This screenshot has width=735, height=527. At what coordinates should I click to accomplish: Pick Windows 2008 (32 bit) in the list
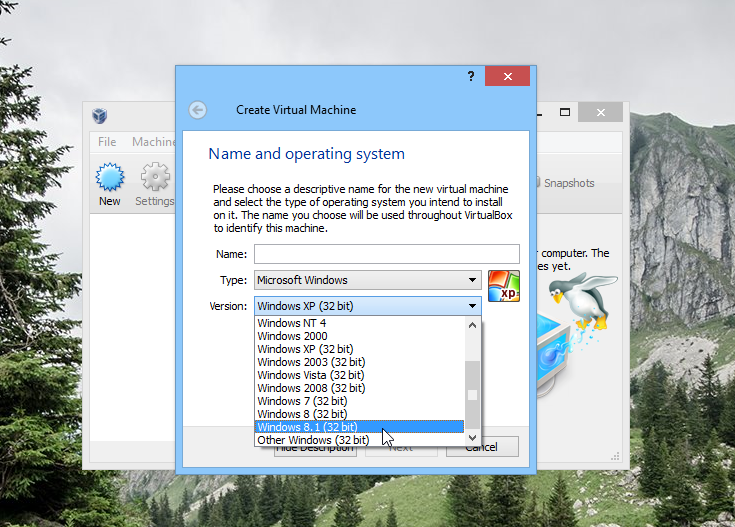pyautogui.click(x=360, y=388)
